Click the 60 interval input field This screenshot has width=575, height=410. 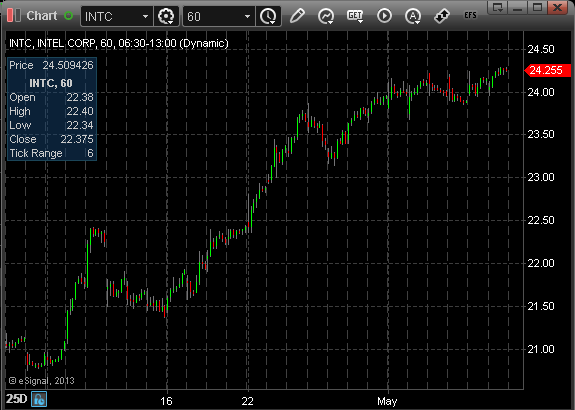(x=213, y=17)
